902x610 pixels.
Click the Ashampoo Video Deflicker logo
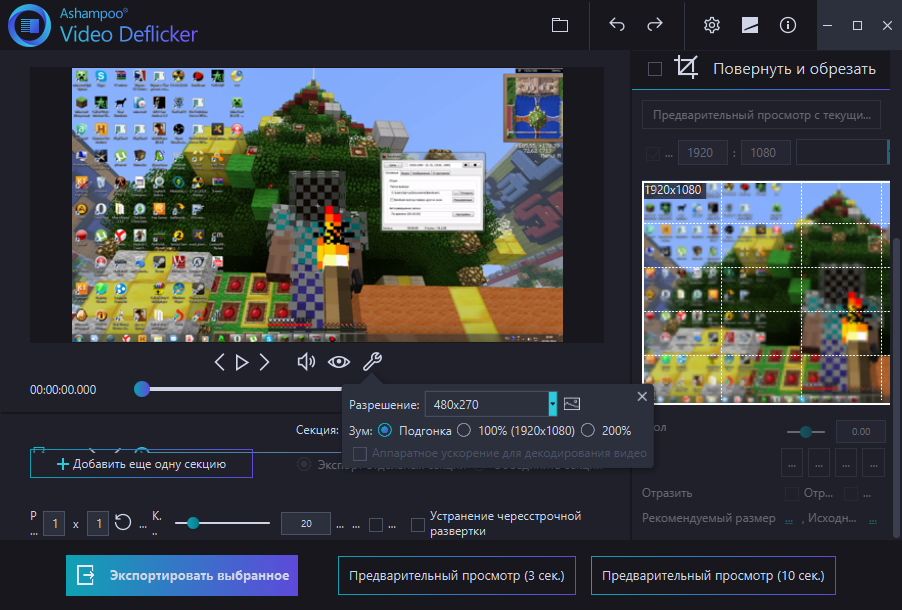click(x=29, y=25)
